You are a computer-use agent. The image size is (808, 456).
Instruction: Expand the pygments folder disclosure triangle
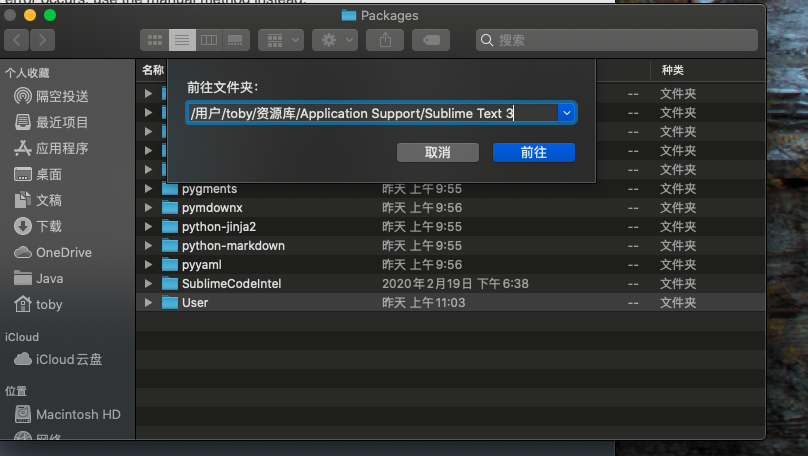coord(148,189)
